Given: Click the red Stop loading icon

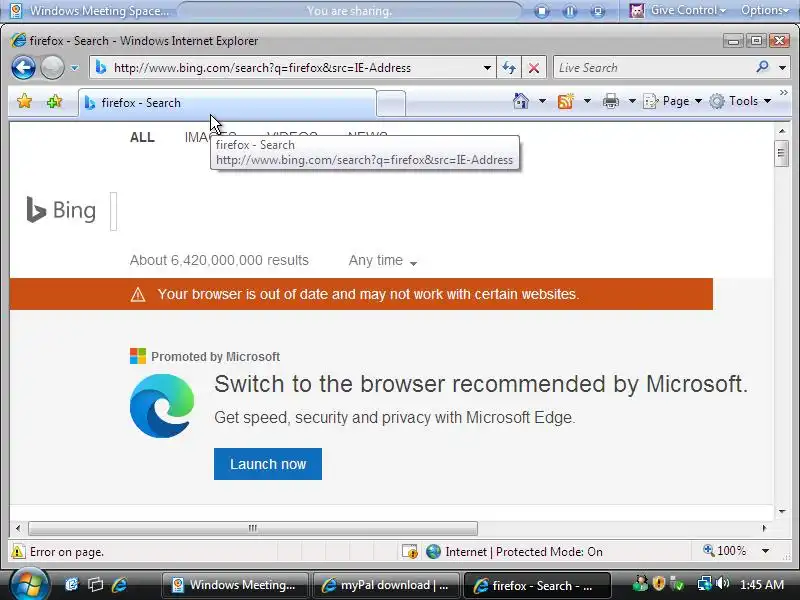Looking at the screenshot, I should click(534, 68).
